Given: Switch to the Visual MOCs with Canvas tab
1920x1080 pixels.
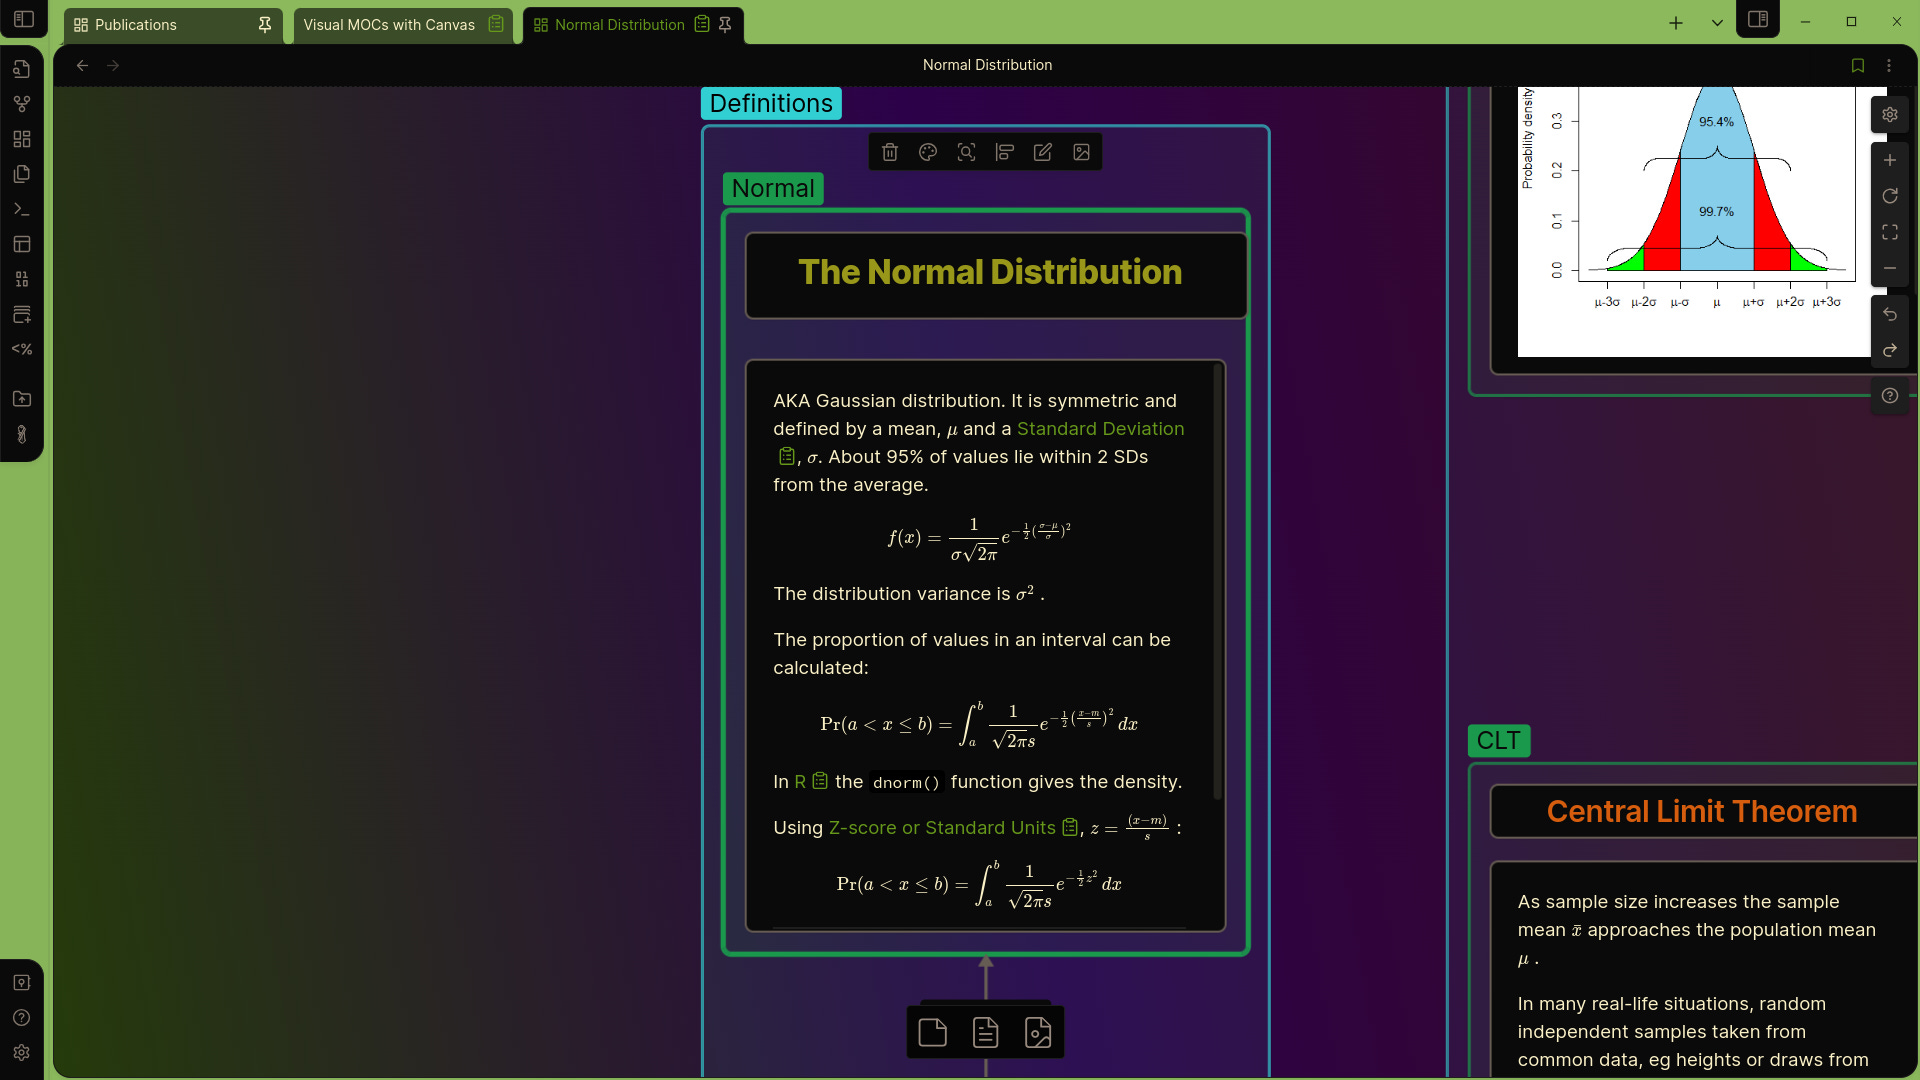Looking at the screenshot, I should [389, 24].
